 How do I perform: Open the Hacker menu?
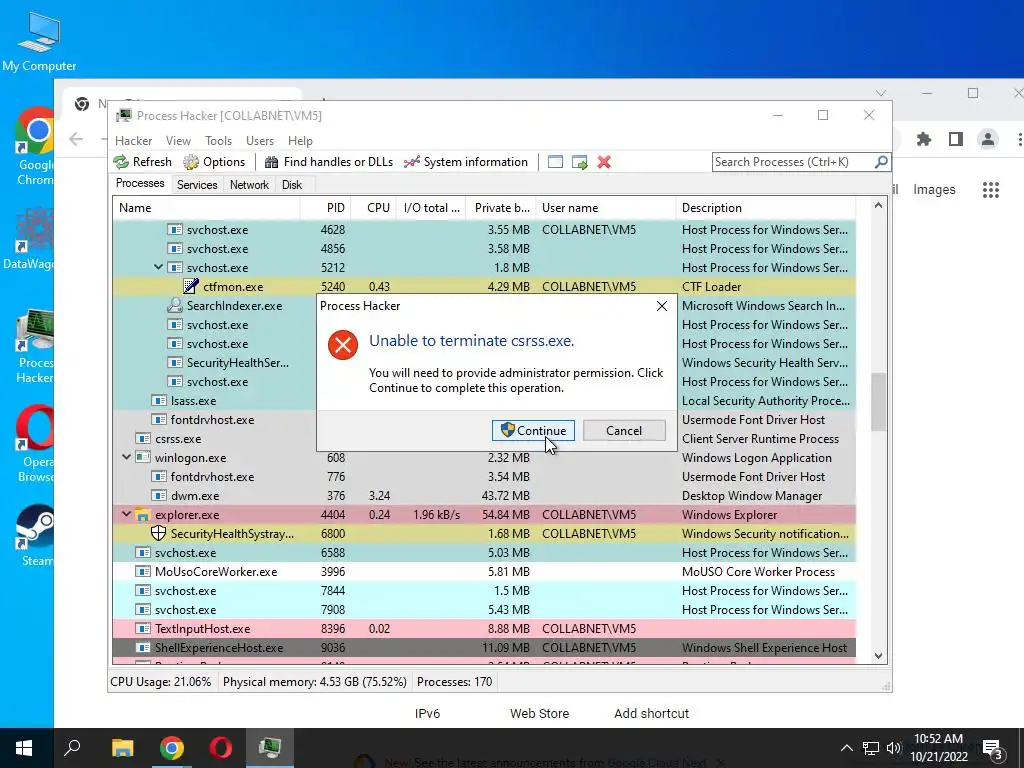133,140
